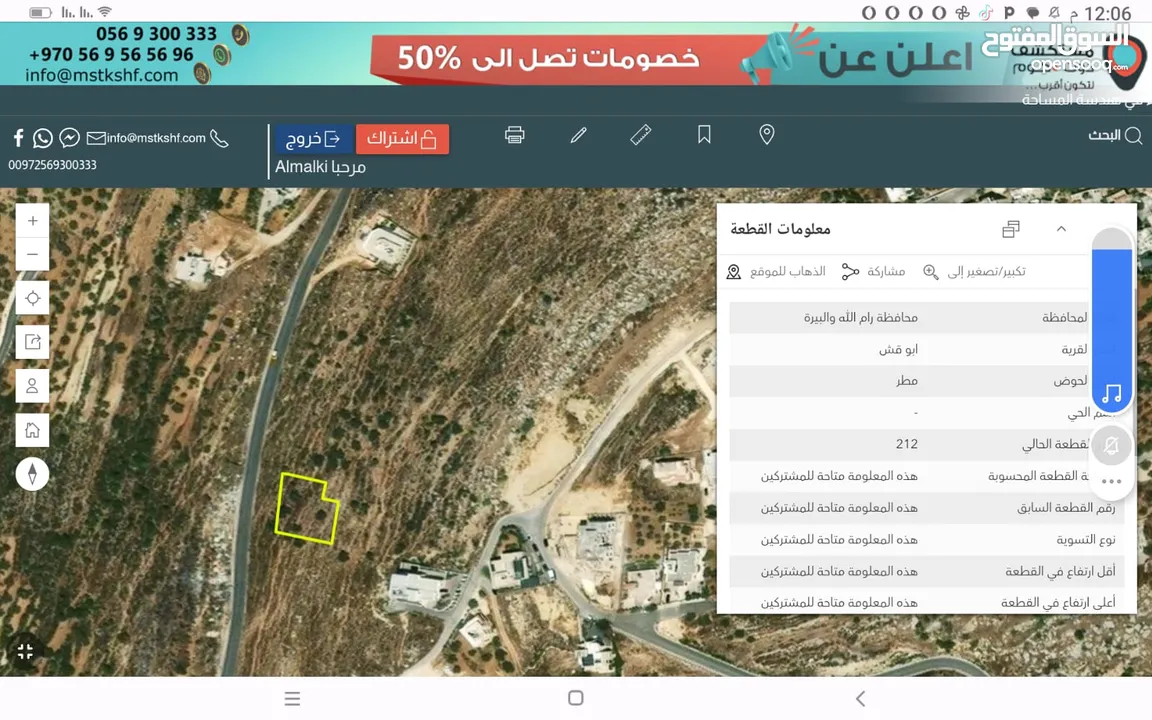This screenshot has height=720, width=1152.
Task: Open the ellipsis more-options menu
Action: (x=1111, y=481)
